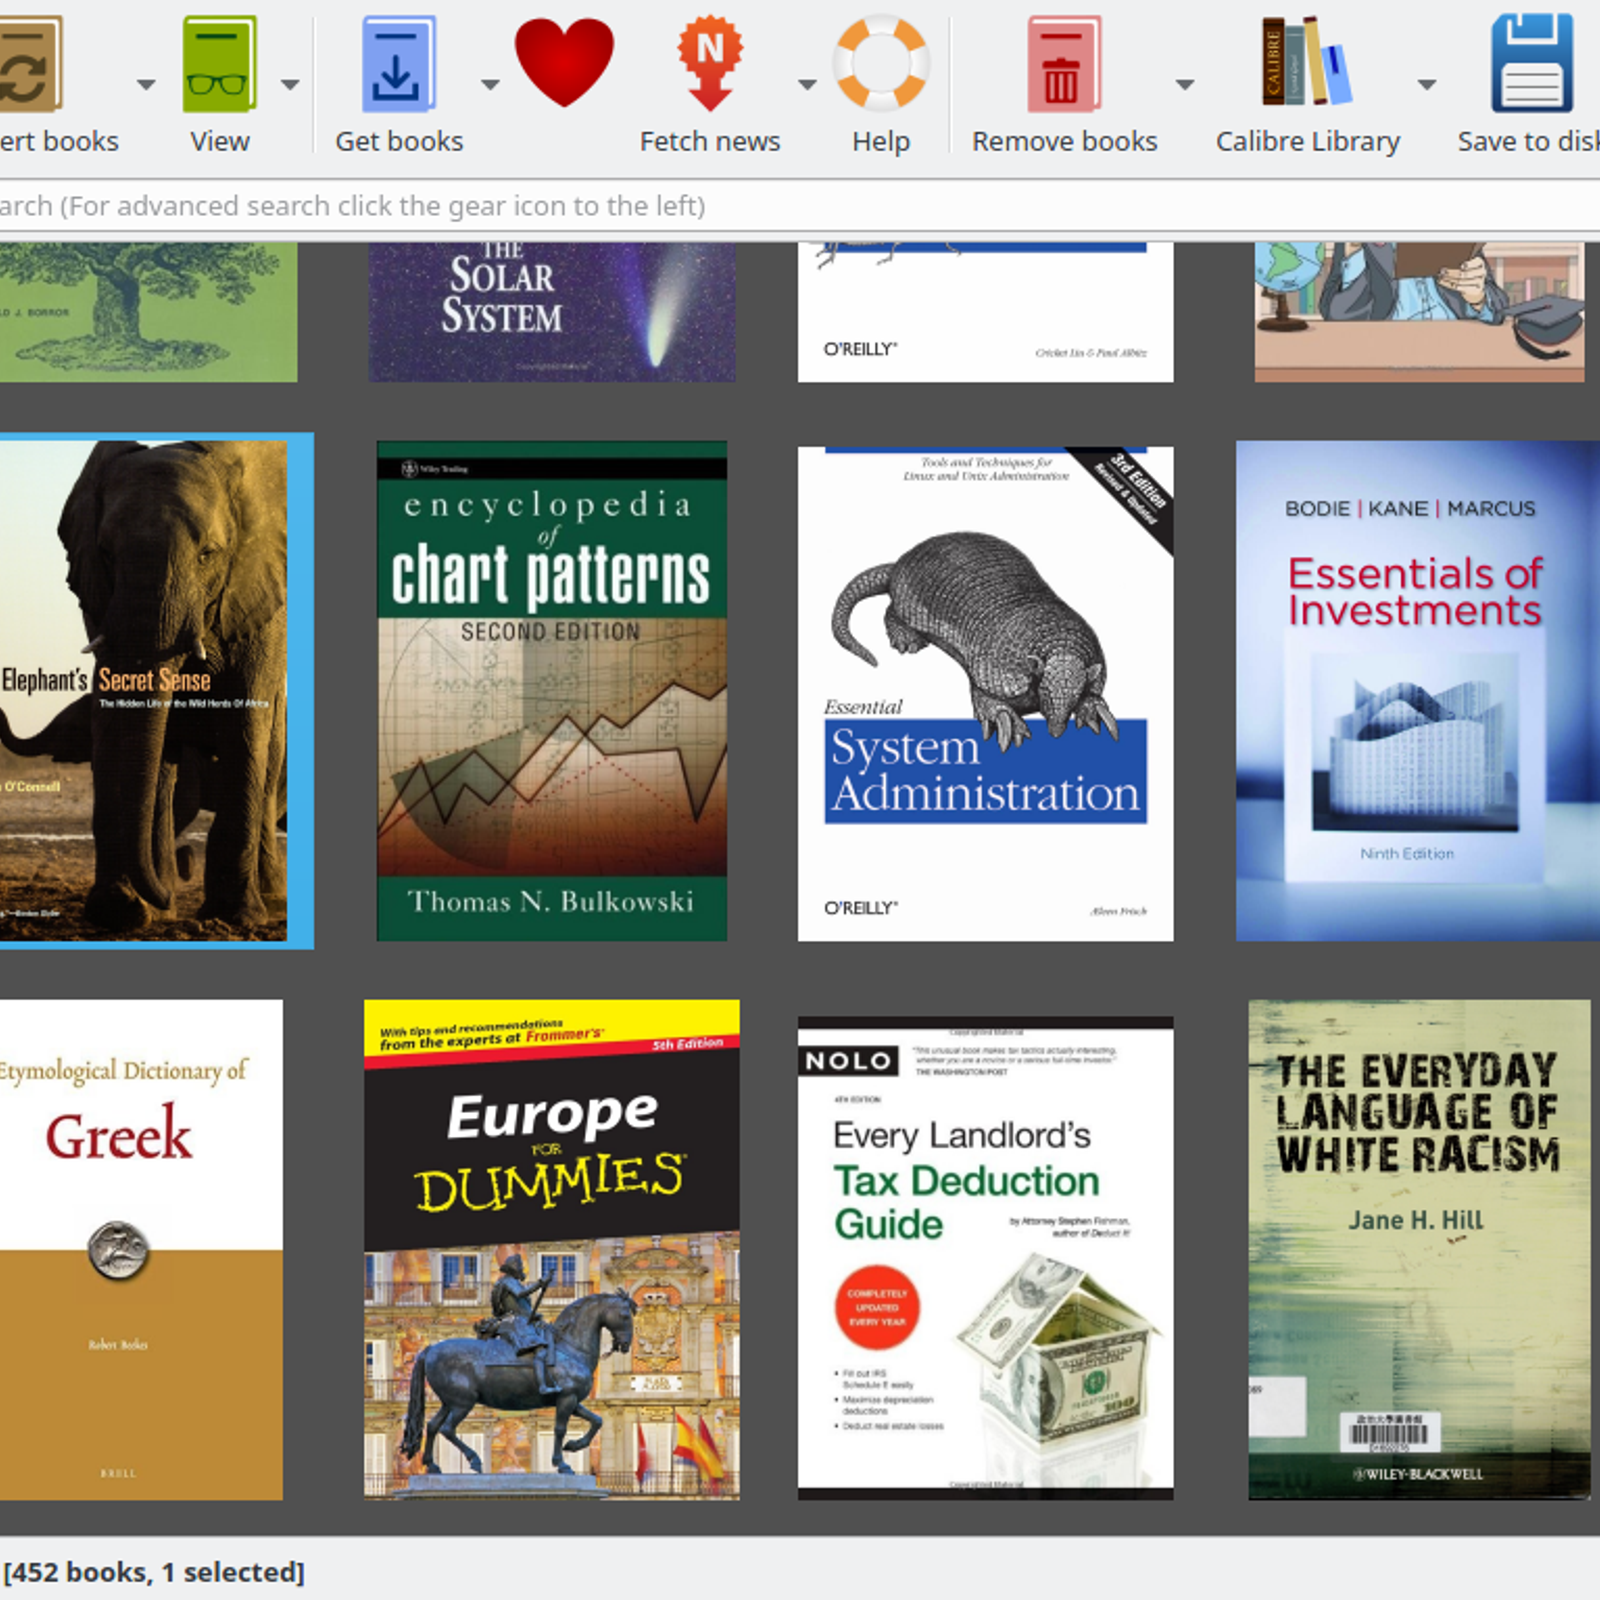Select the partially visible O'Reilly cover at top

coord(985,312)
